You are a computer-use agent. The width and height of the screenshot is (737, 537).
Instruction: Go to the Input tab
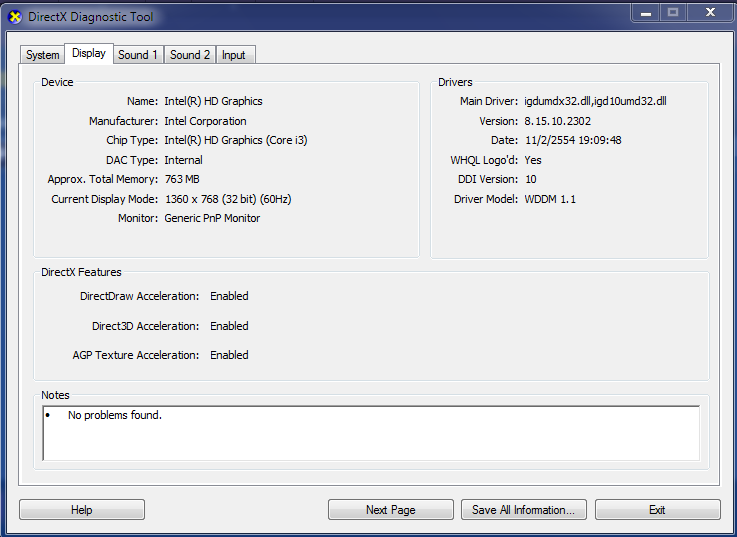(234, 55)
